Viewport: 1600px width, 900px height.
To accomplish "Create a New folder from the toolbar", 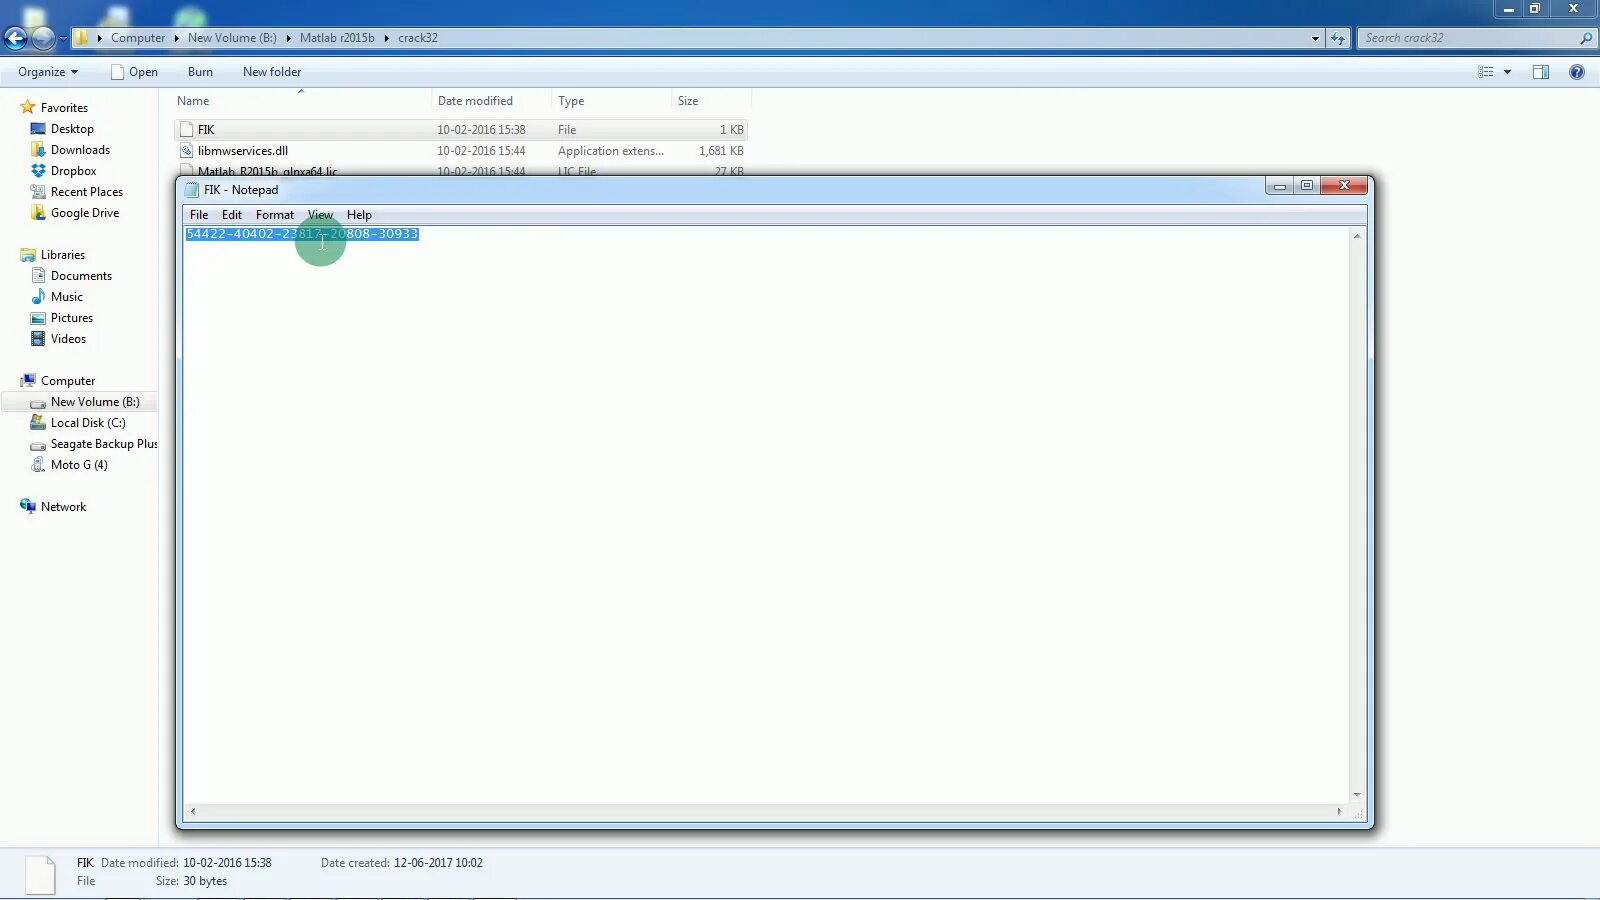I will pyautogui.click(x=272, y=72).
